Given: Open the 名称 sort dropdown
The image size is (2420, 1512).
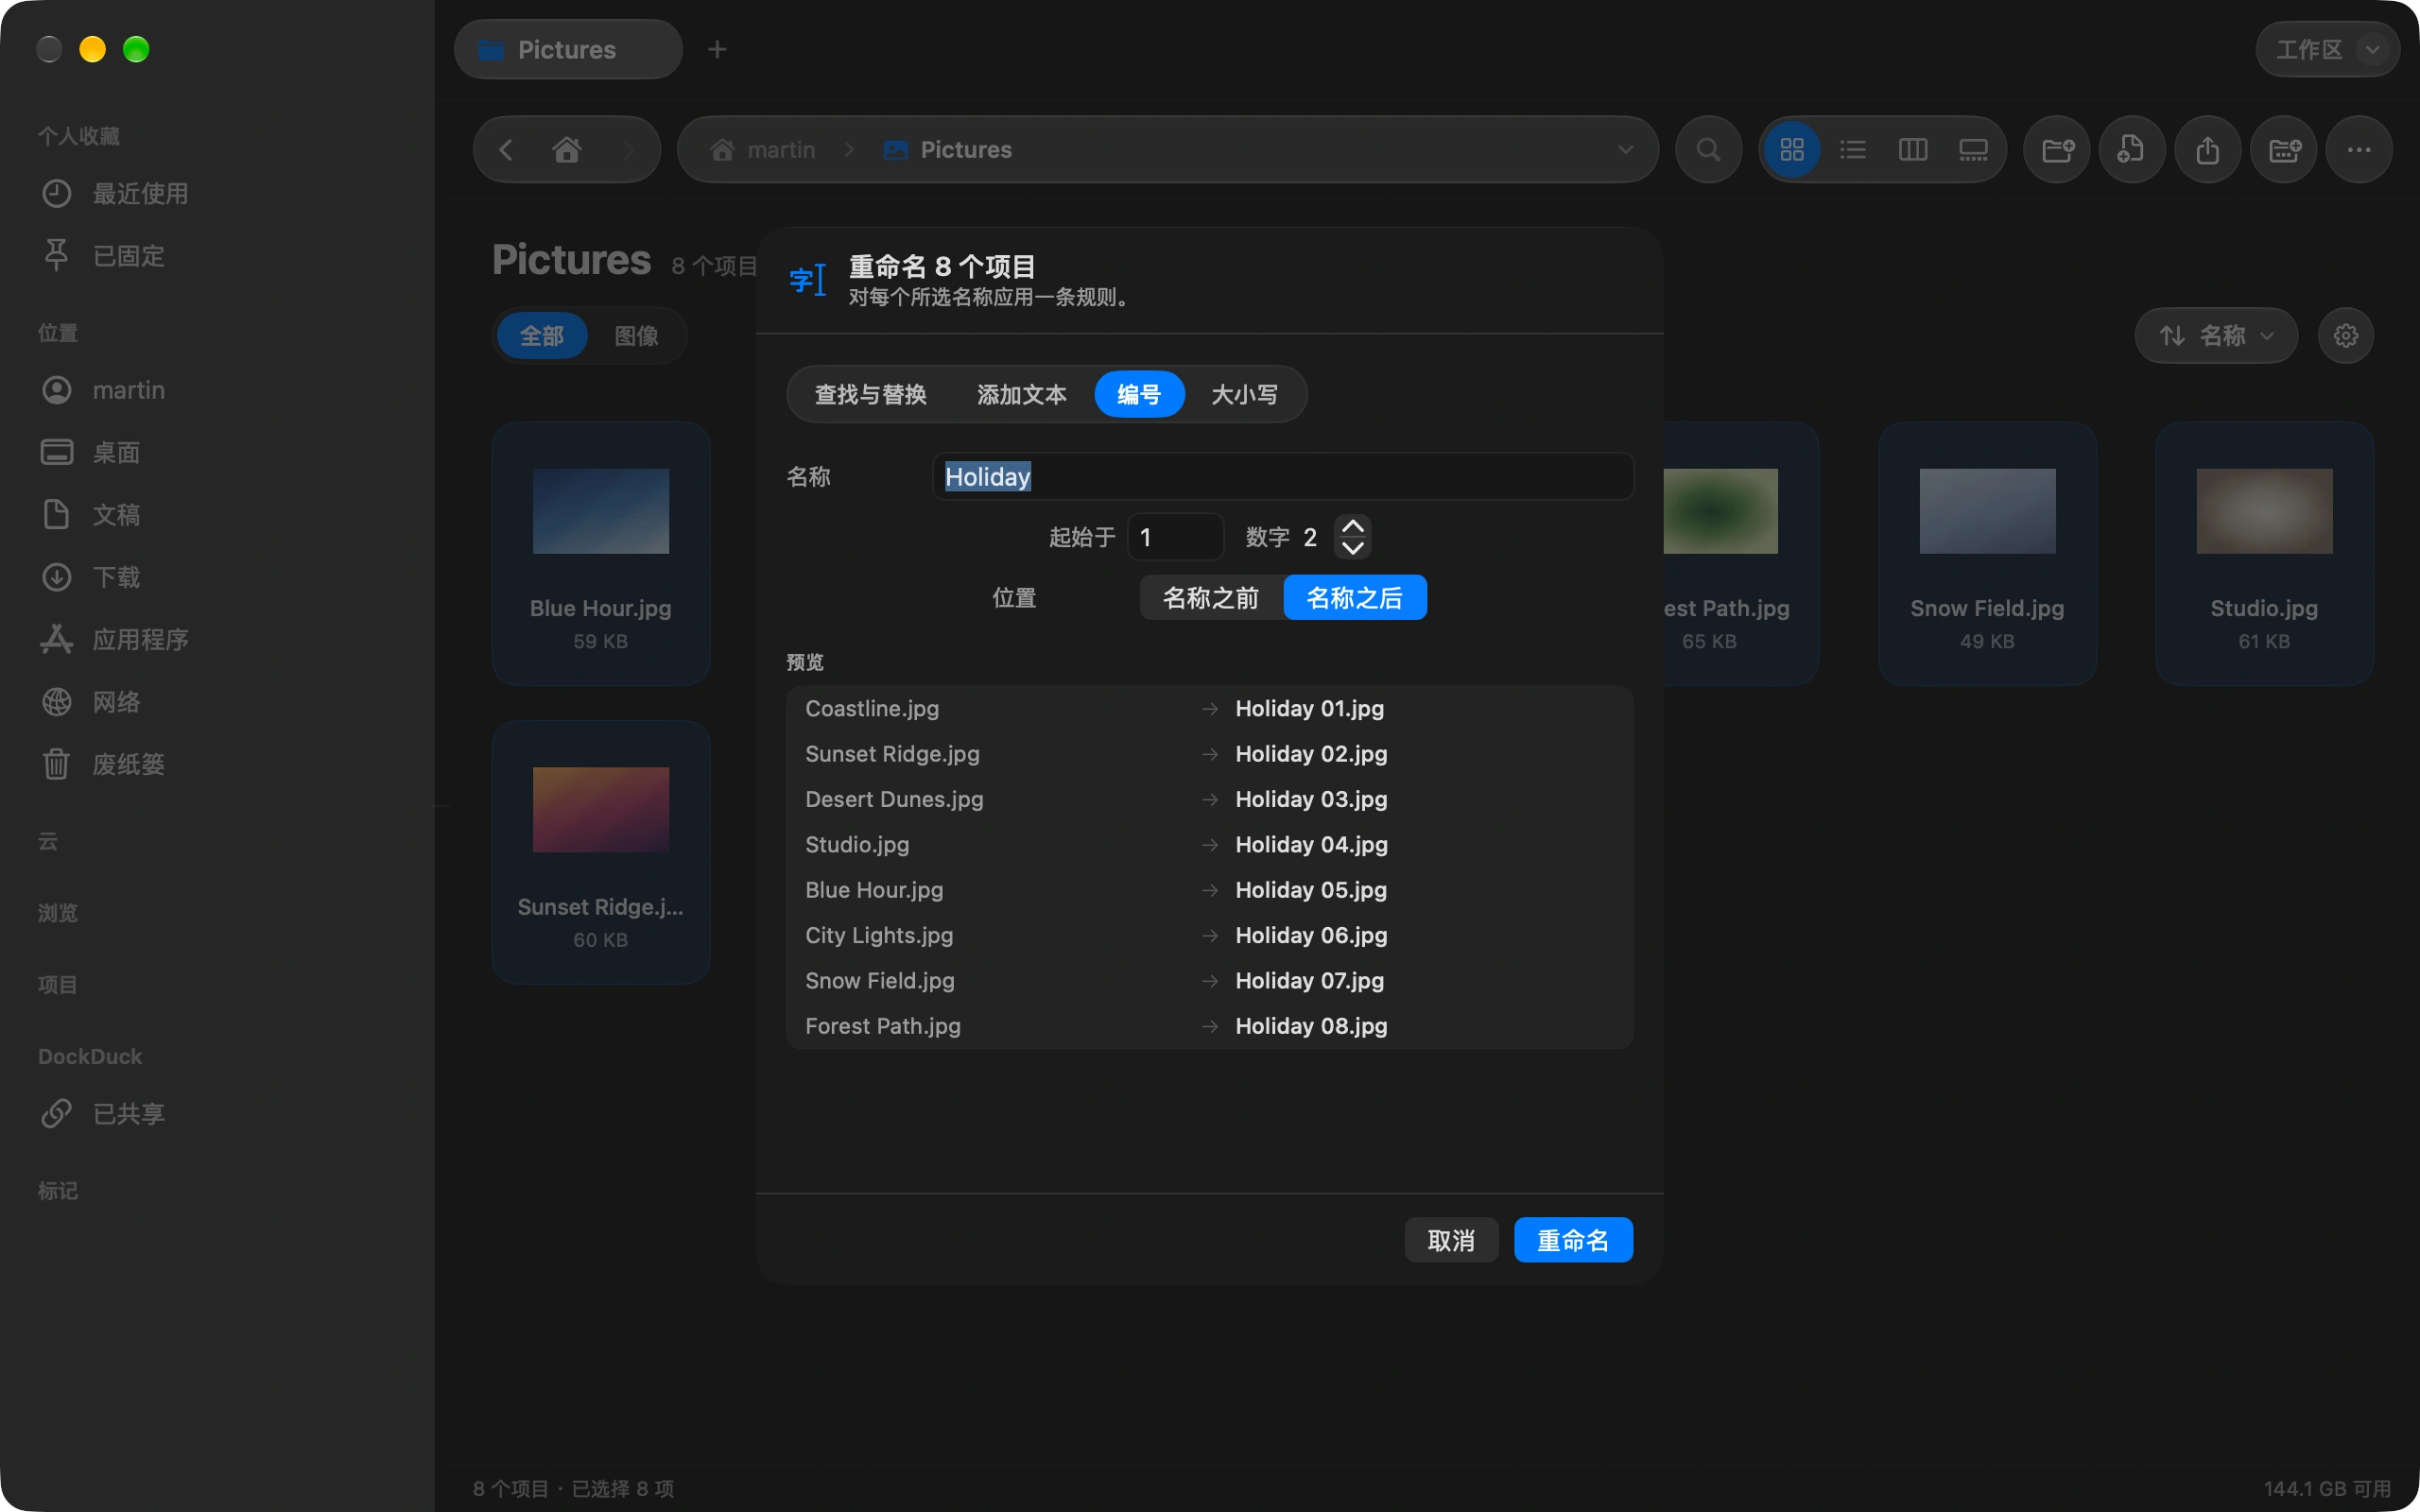Looking at the screenshot, I should tap(2215, 336).
